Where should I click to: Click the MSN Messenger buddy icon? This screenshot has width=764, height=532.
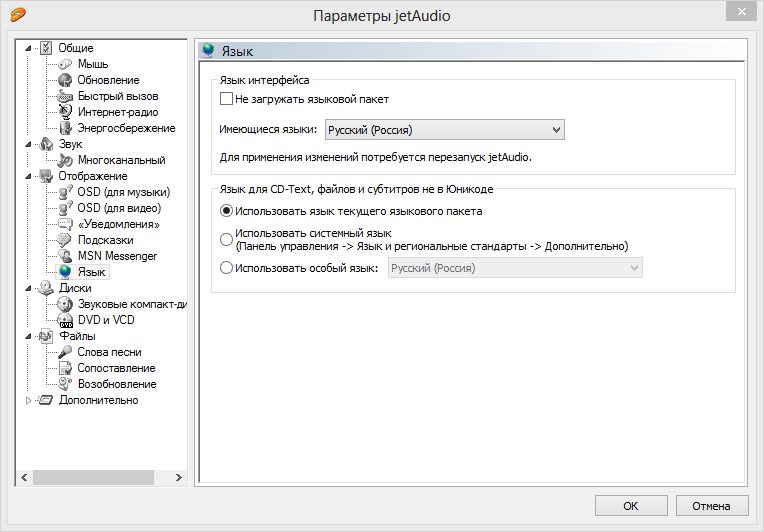(x=65, y=256)
